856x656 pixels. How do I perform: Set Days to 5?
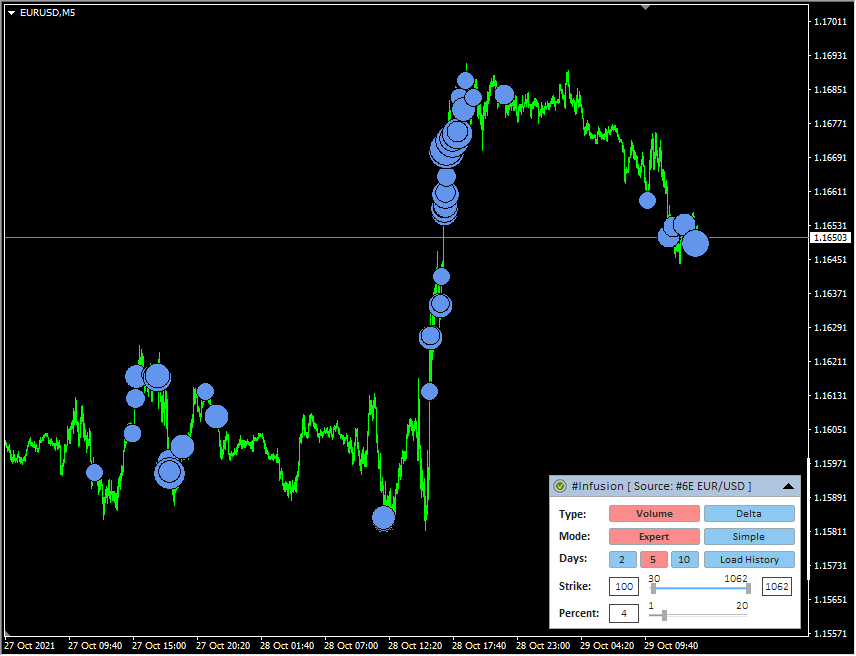pos(652,560)
